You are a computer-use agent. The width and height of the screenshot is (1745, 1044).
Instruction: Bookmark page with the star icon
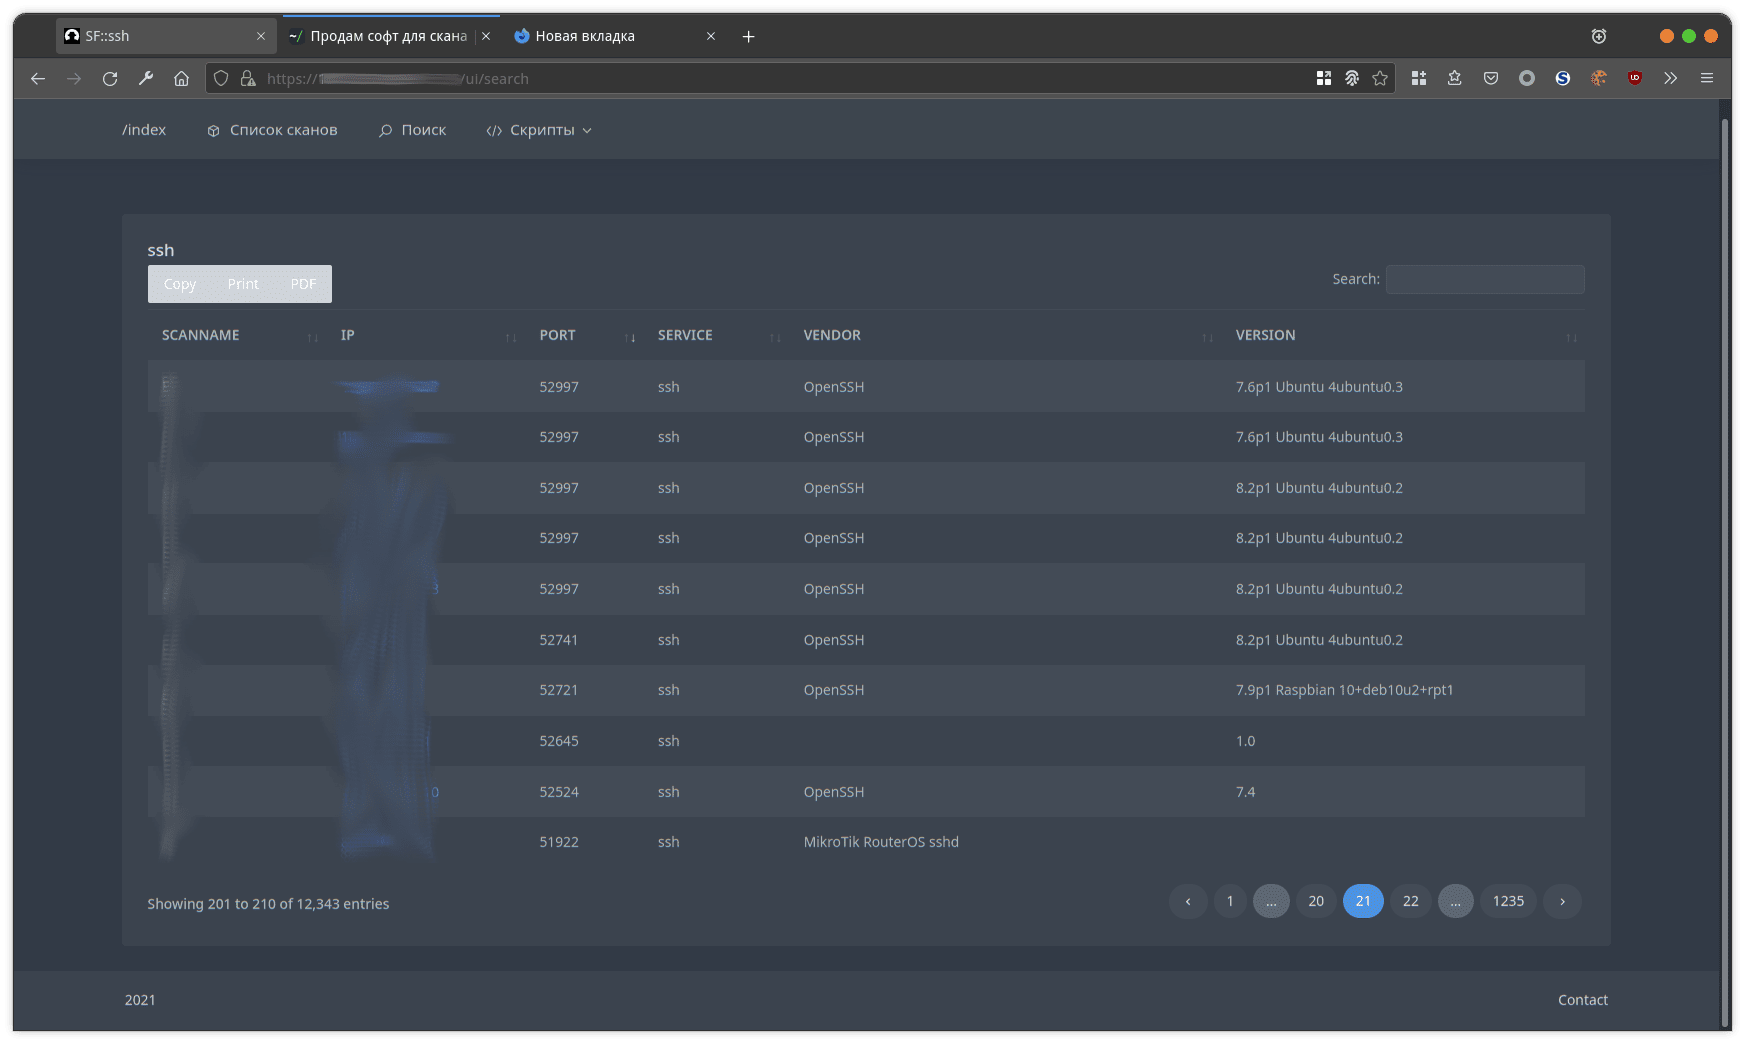[1380, 79]
